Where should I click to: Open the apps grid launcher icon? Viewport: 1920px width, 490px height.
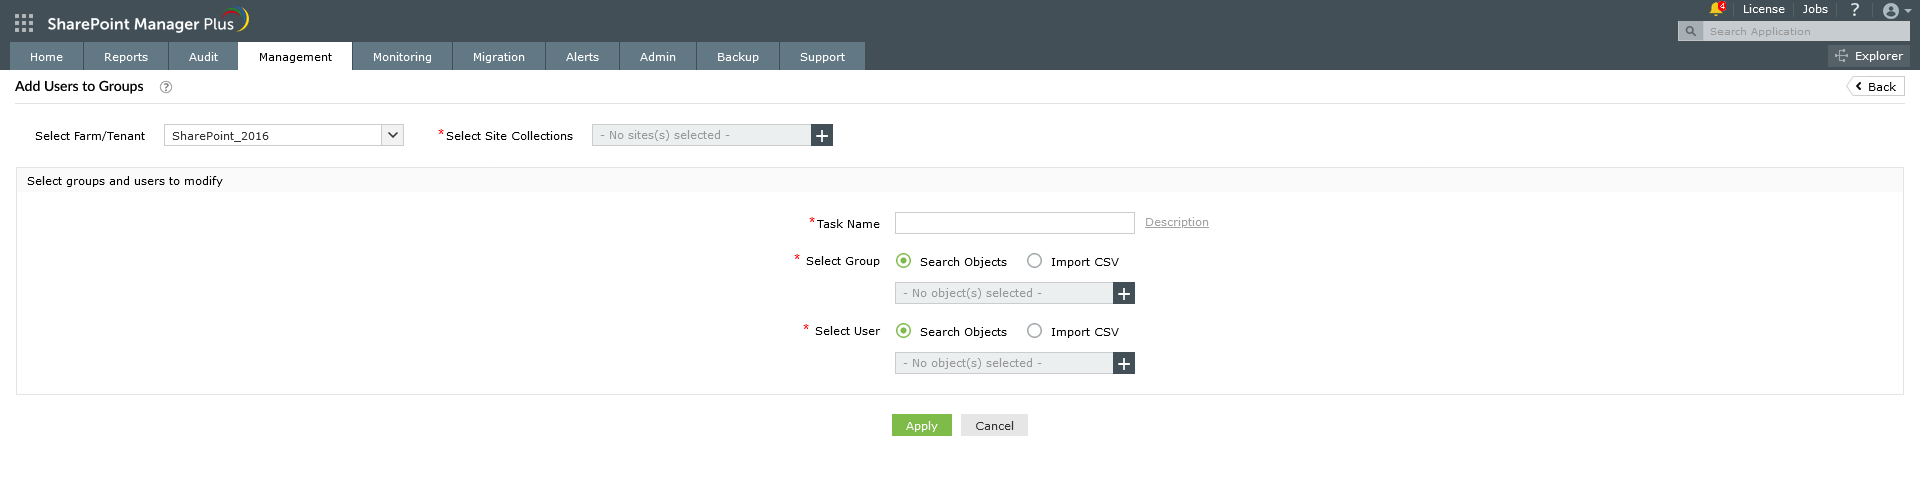point(24,22)
